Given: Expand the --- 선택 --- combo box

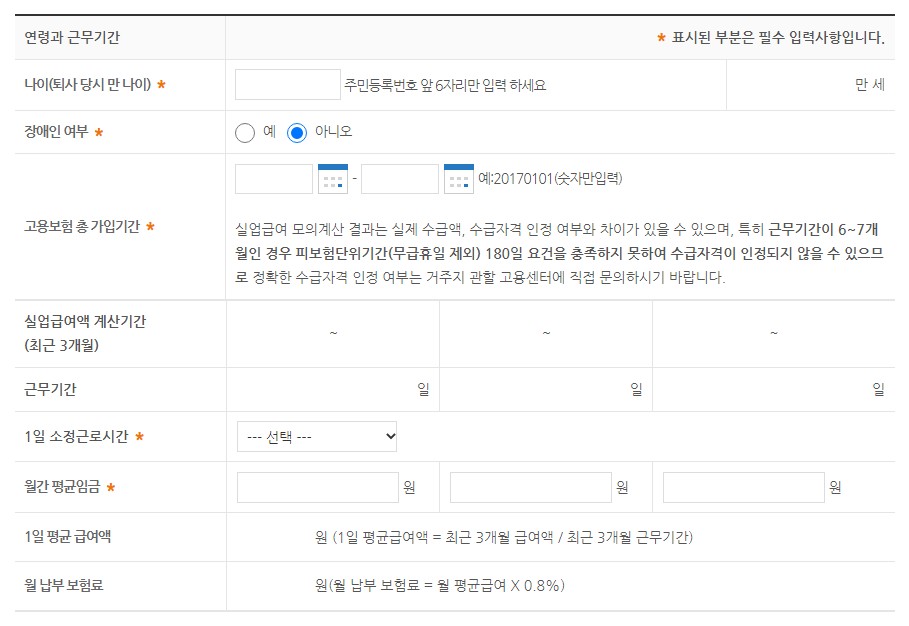Looking at the screenshot, I should click(315, 437).
